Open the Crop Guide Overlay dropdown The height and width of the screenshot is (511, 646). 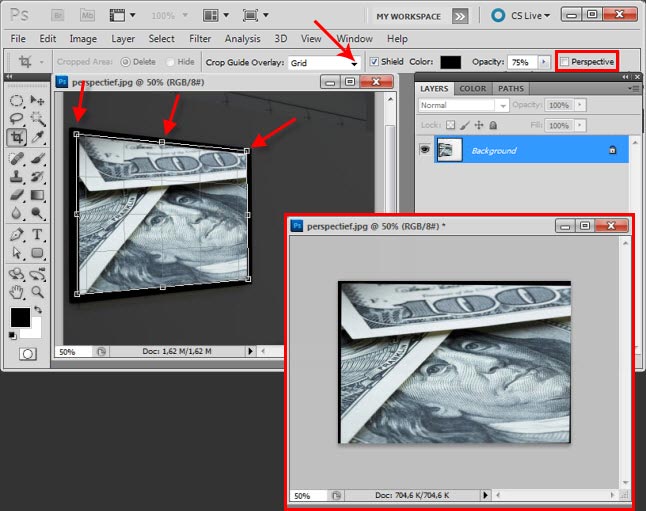coord(324,63)
